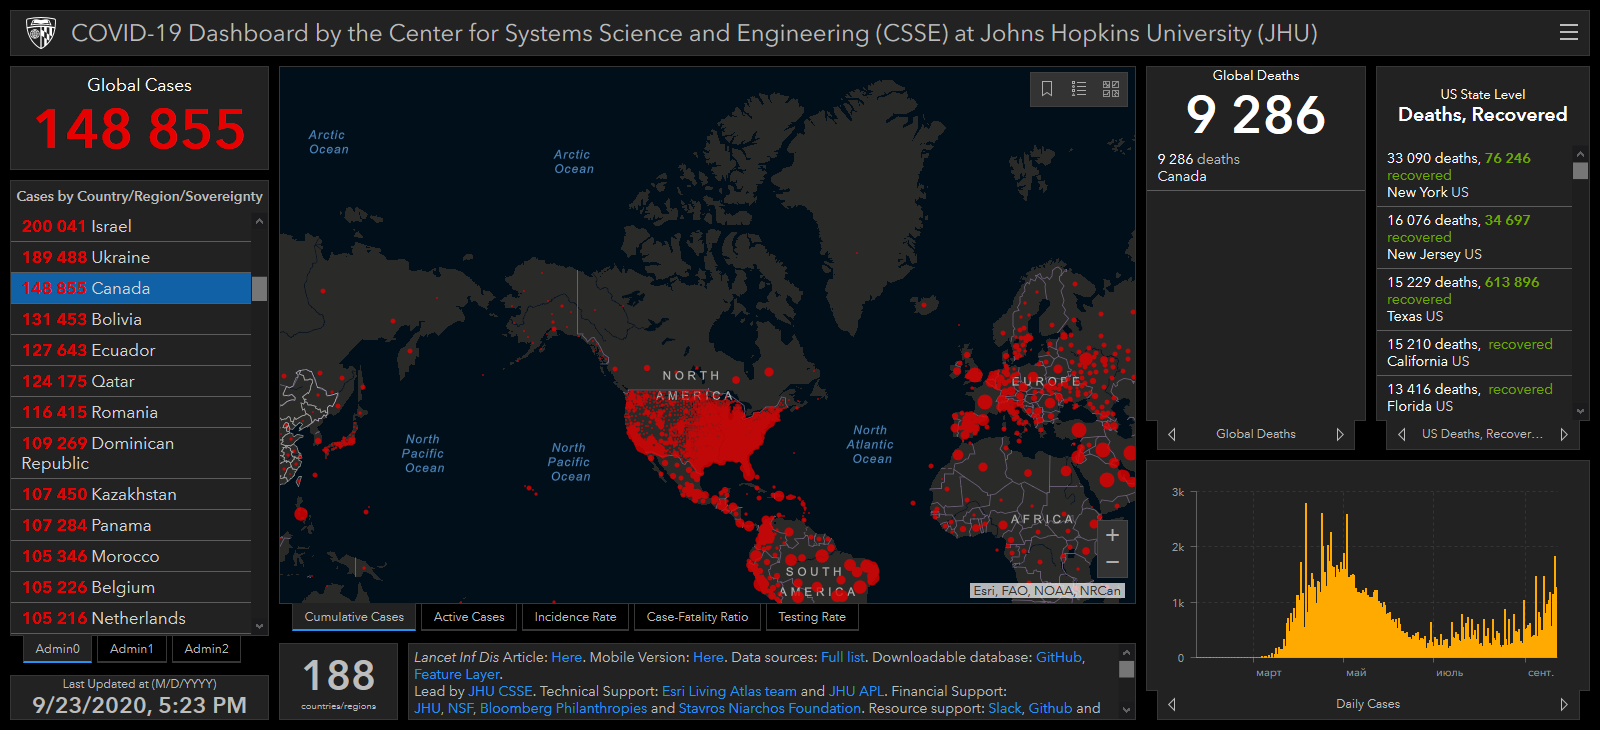Select the Admin0 tab
Screen dimensions: 1600x730
(57, 649)
